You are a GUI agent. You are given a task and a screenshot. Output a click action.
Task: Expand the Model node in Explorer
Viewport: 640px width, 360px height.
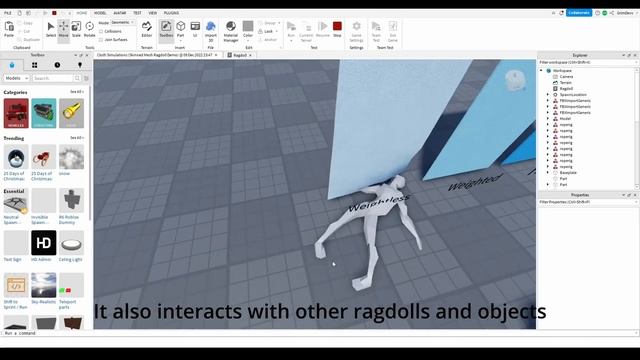coord(548,119)
